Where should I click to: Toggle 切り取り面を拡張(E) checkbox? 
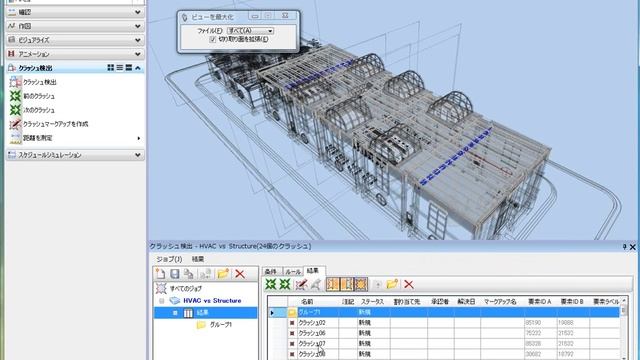point(212,40)
